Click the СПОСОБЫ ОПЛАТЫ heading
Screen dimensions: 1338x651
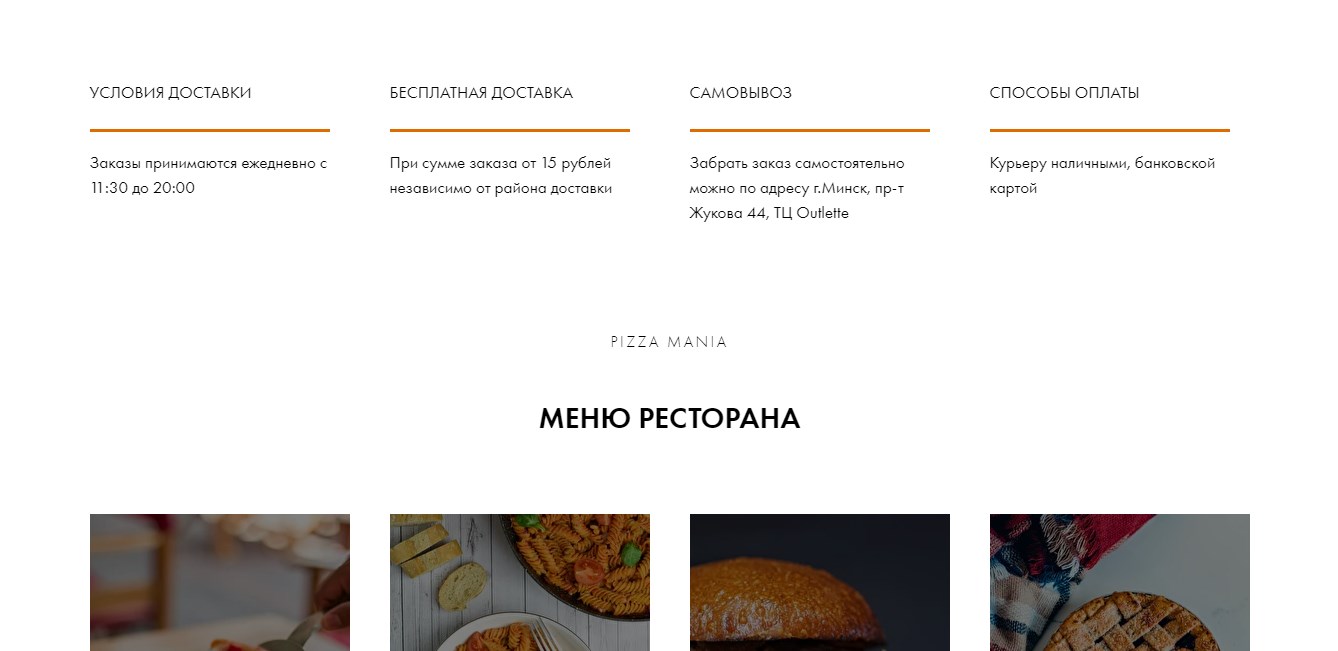[x=1064, y=93]
